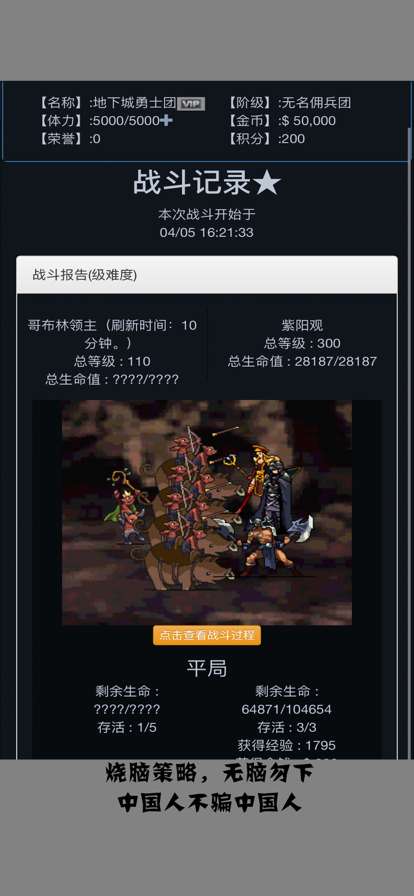Click the 积分 200 score value
414x896 pixels.
[292, 139]
